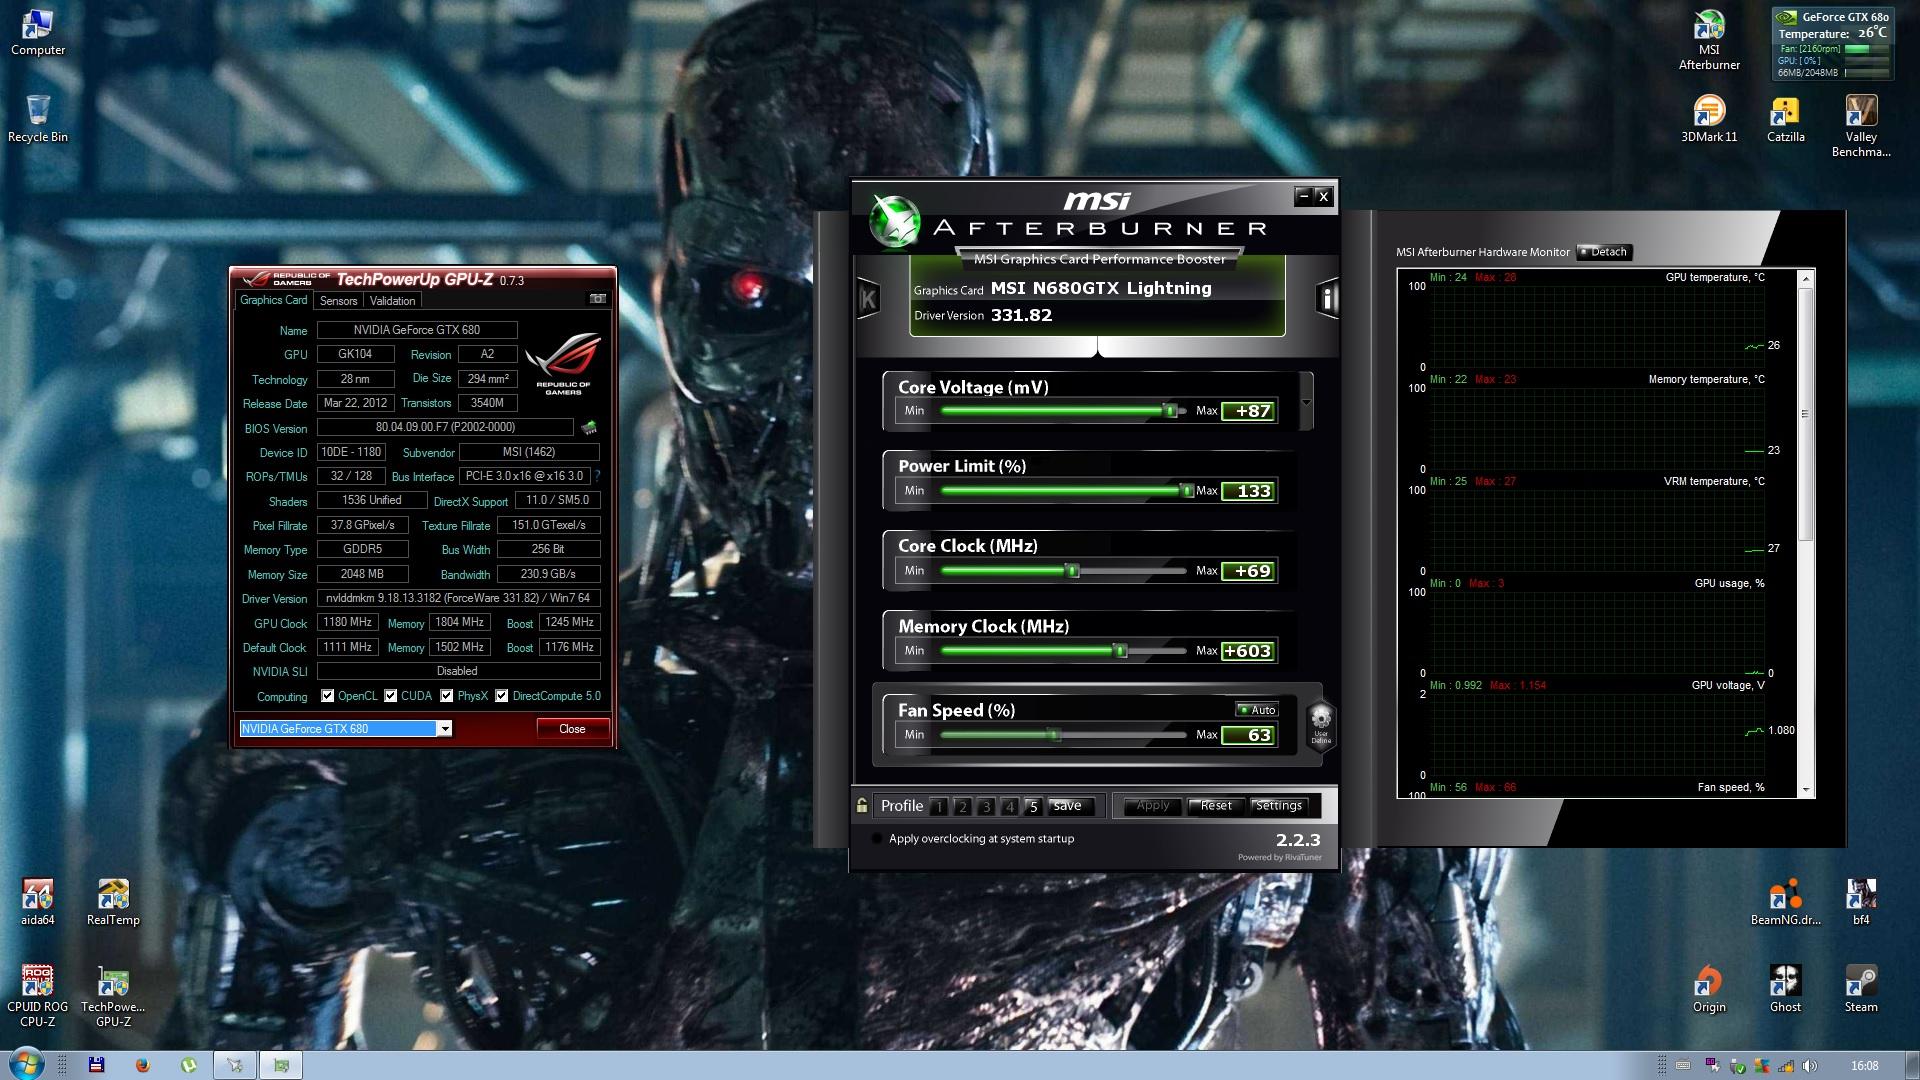Toggle the OpenCL checkbox in GPU-Z

(x=327, y=696)
